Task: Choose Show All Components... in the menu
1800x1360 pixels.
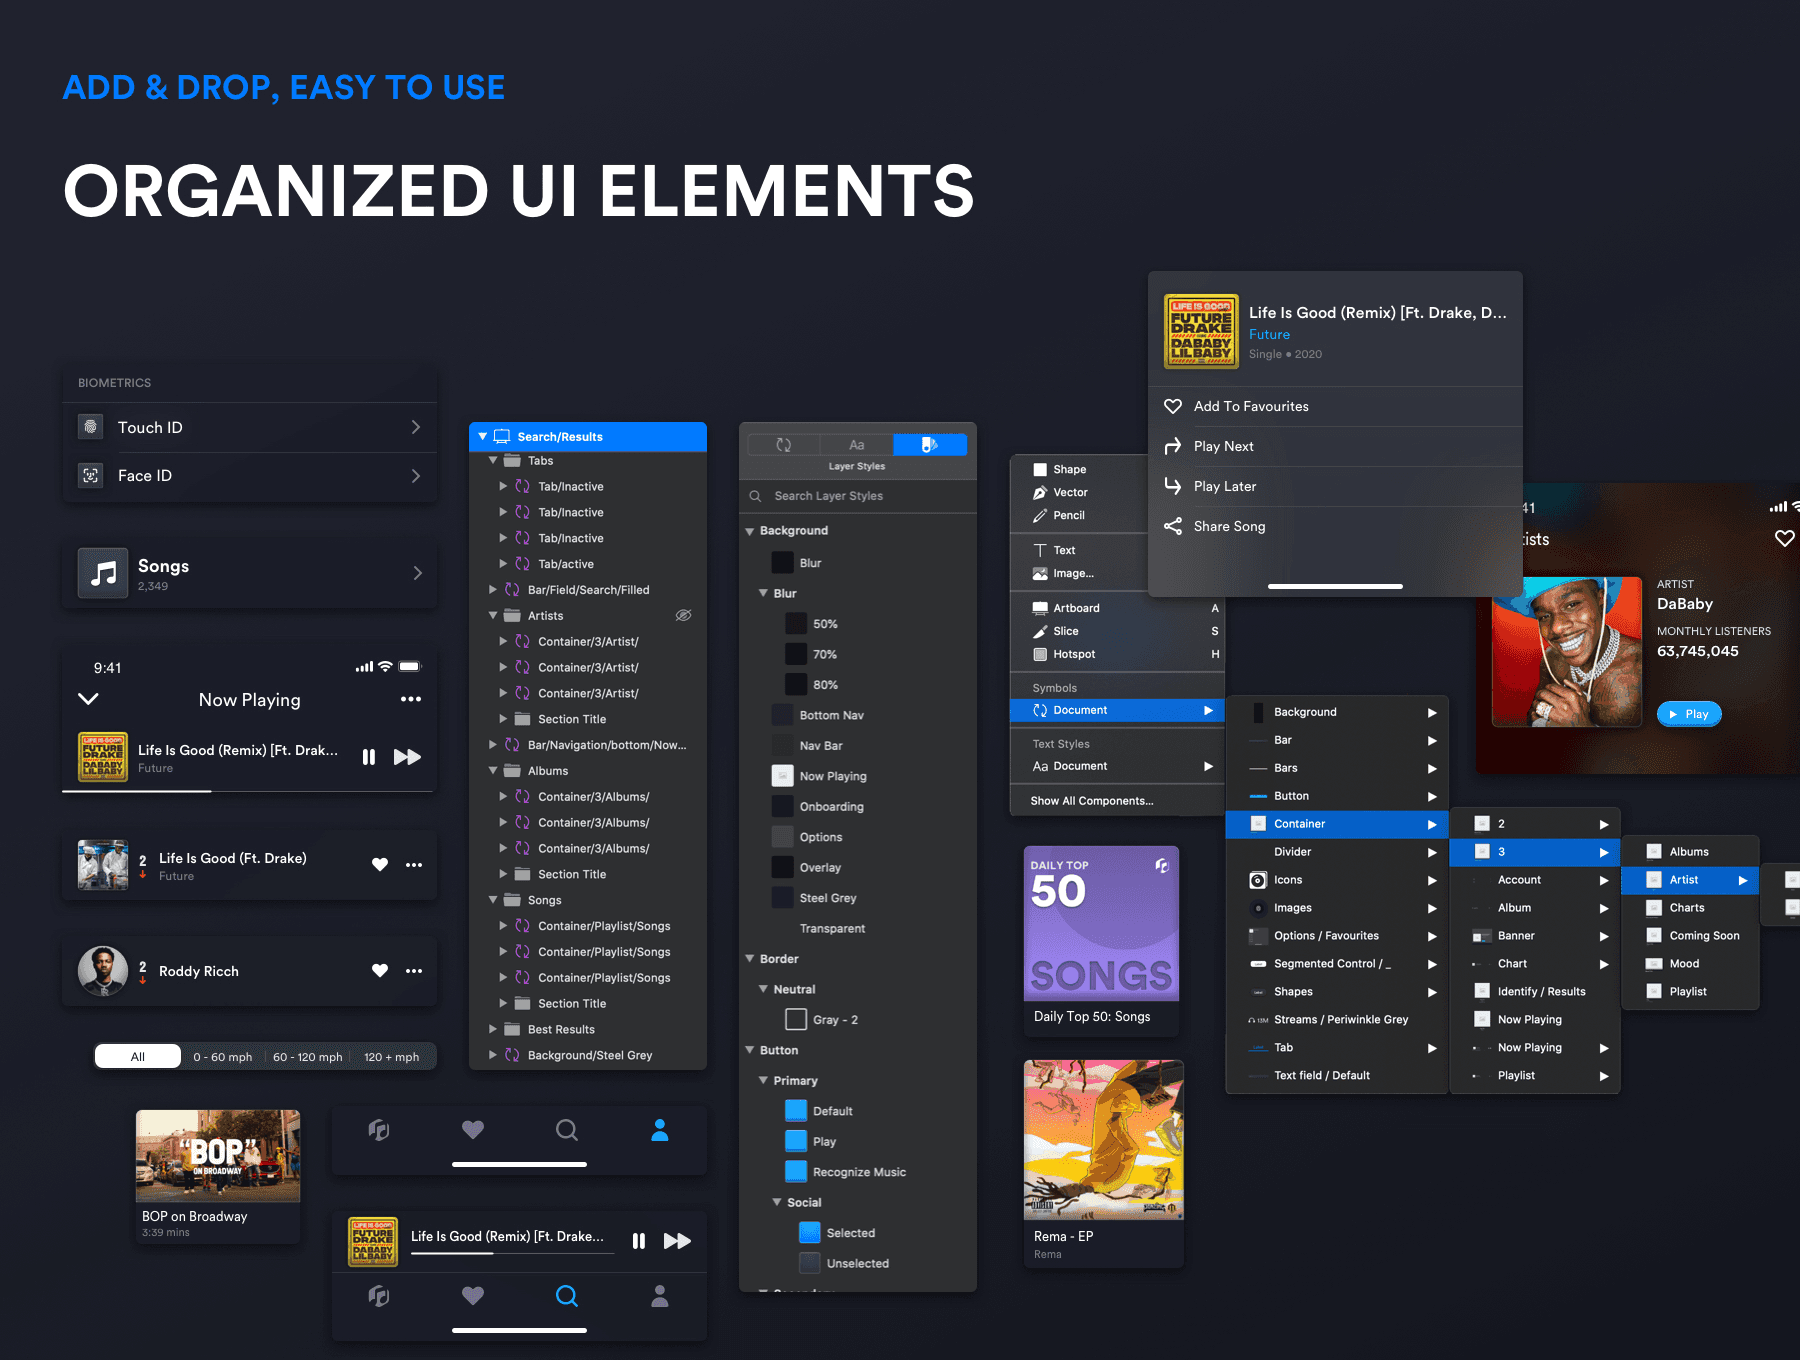Action: coord(1092,801)
